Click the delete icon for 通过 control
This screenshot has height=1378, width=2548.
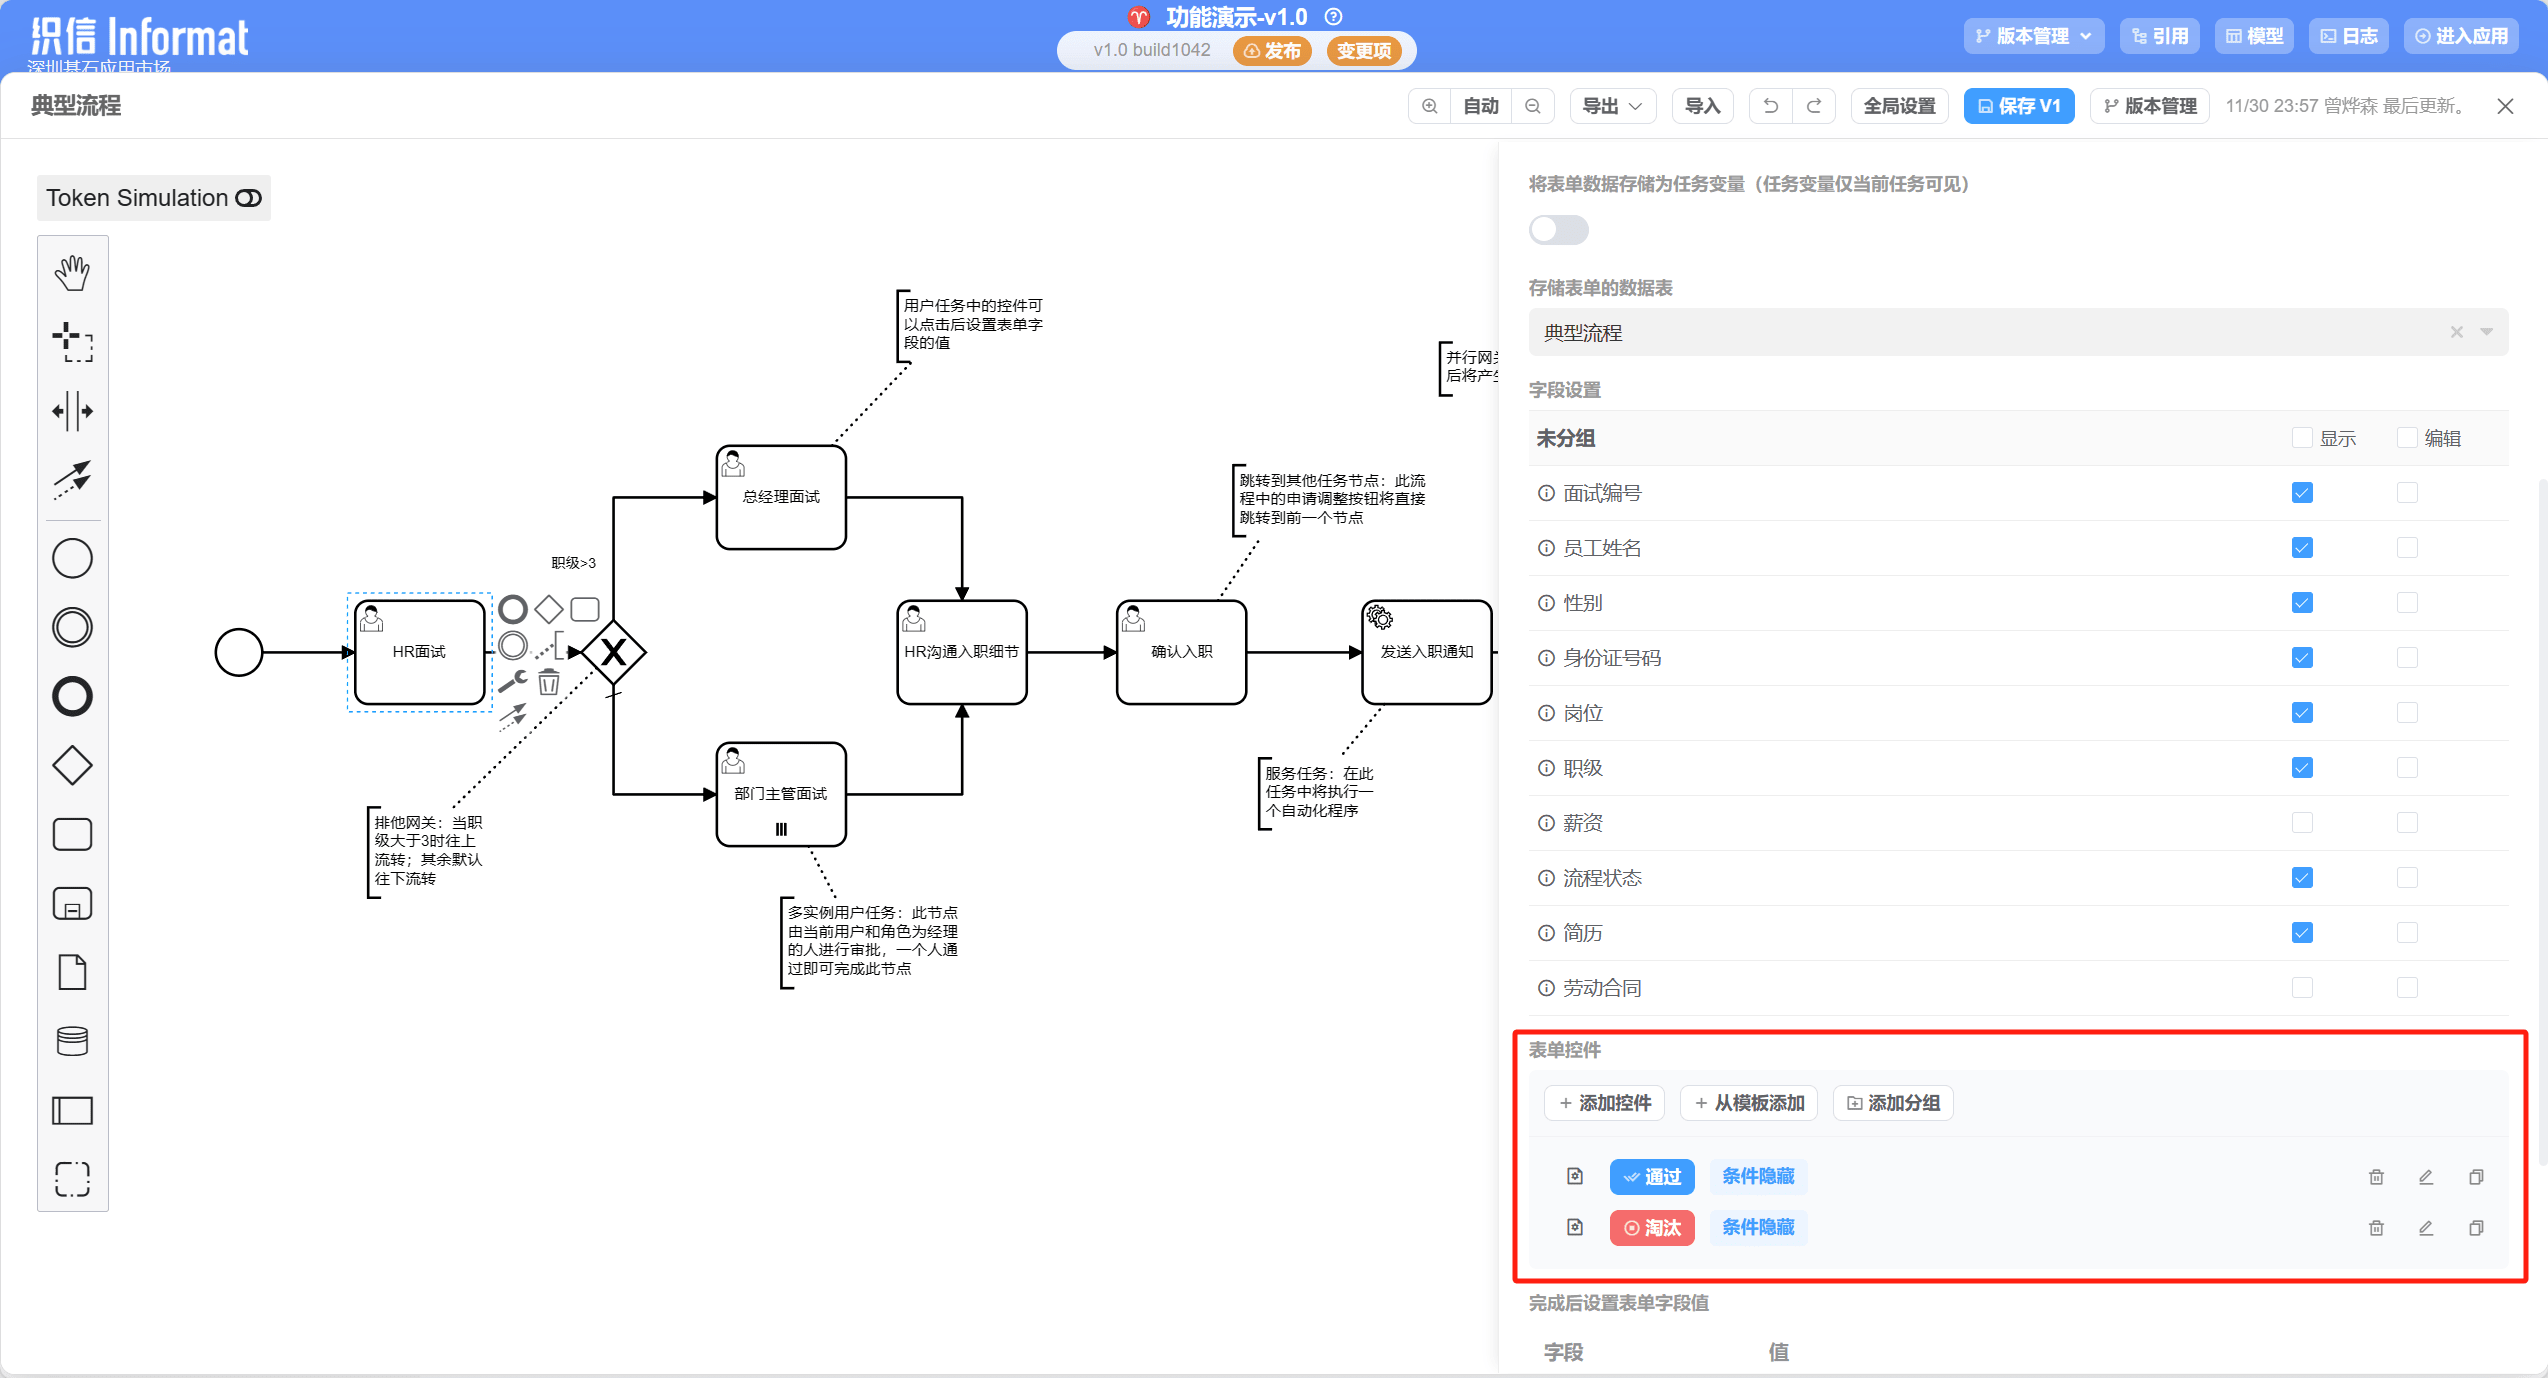(x=2376, y=1177)
